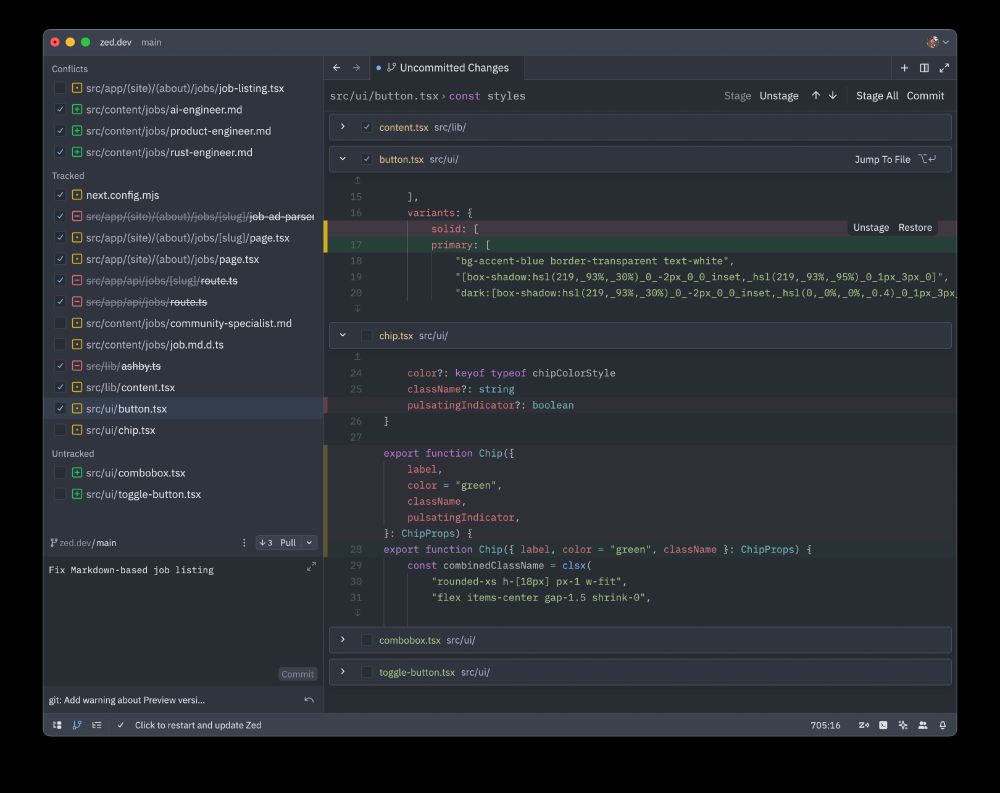
Task: Select rust-engineer.md in Conflicts list
Action: (x=184, y=152)
